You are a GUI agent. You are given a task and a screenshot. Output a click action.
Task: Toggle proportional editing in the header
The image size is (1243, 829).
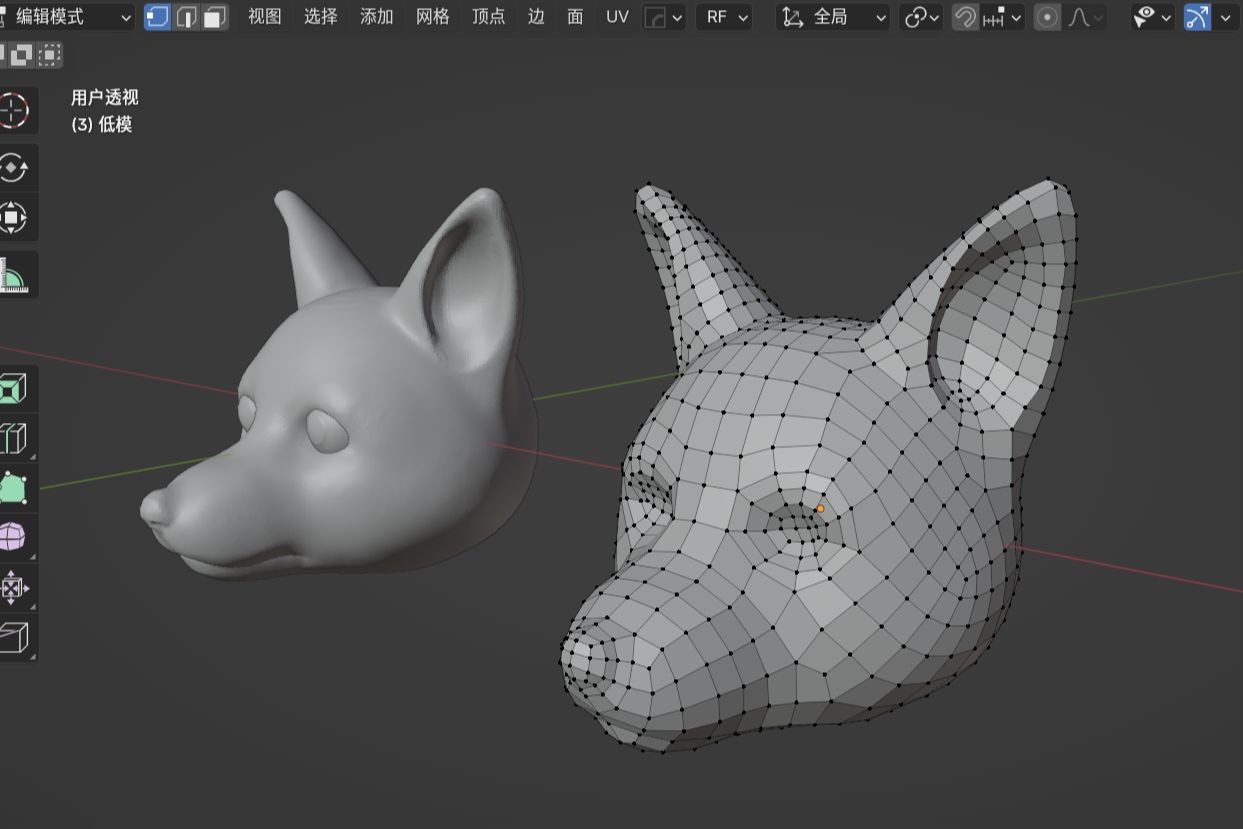(x=1046, y=17)
